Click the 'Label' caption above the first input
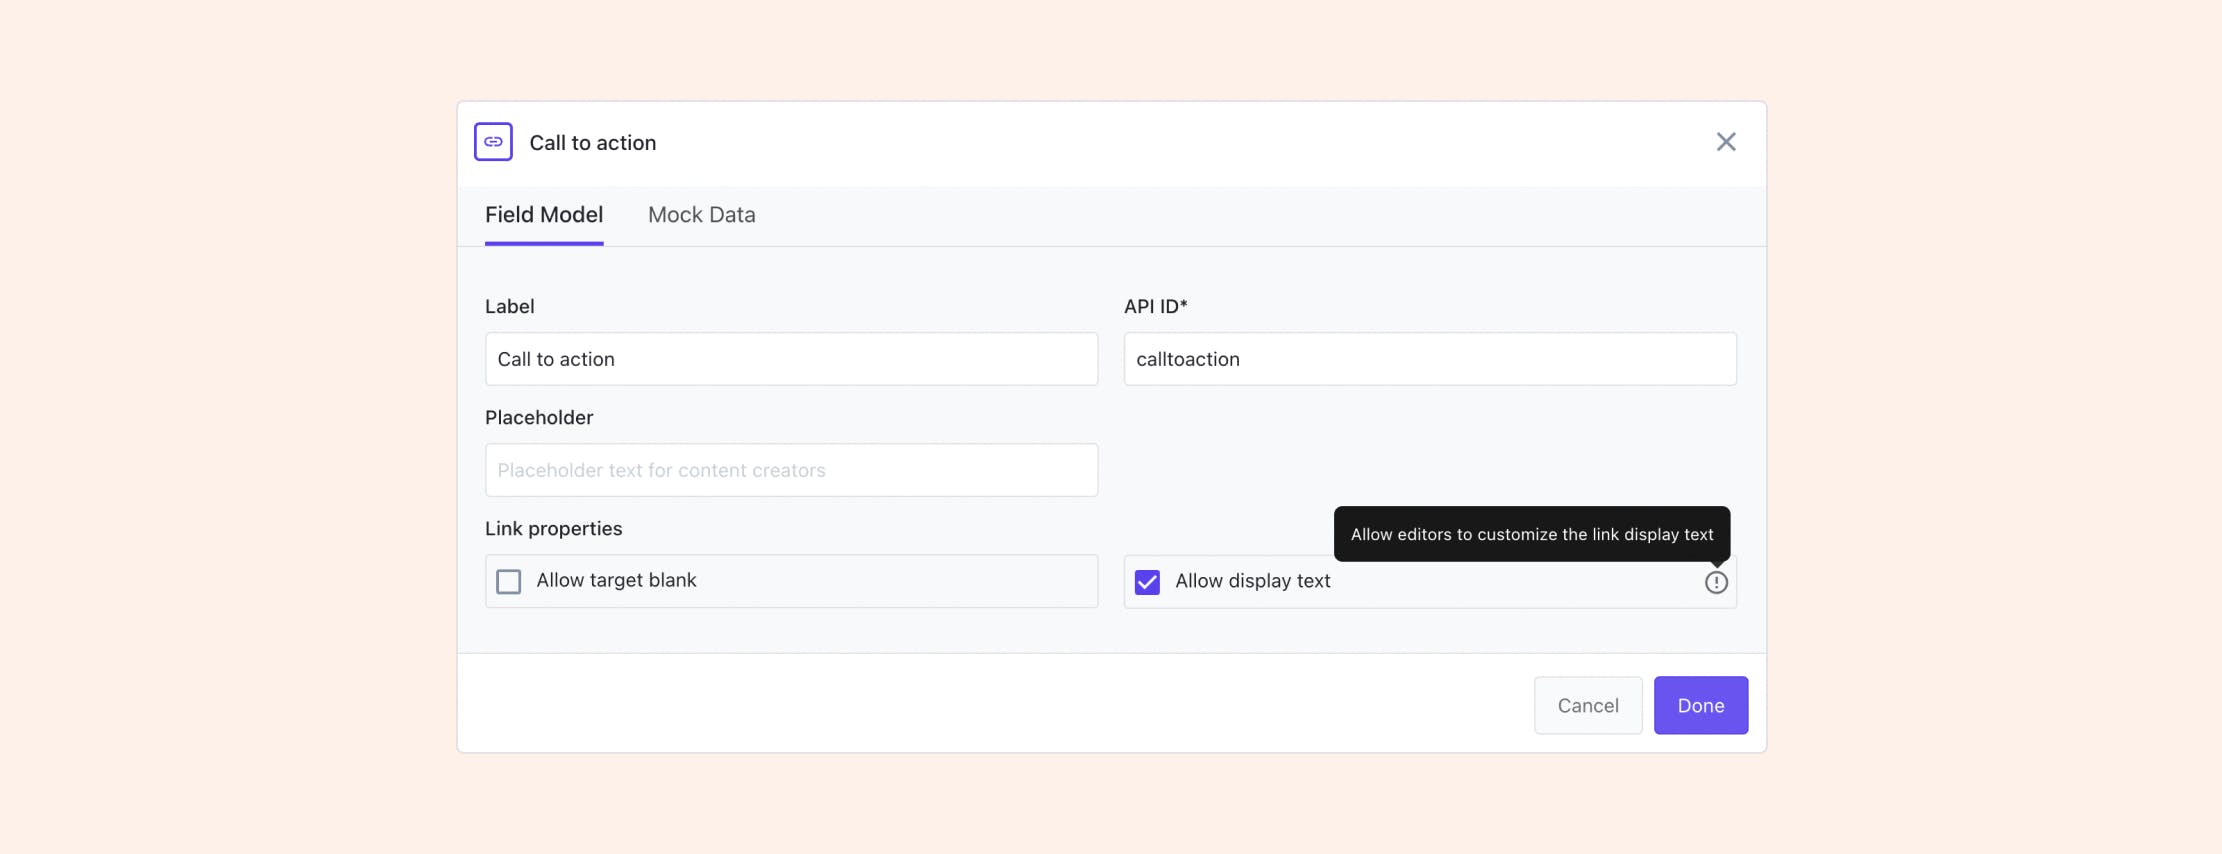The width and height of the screenshot is (2222, 854). pyautogui.click(x=510, y=306)
